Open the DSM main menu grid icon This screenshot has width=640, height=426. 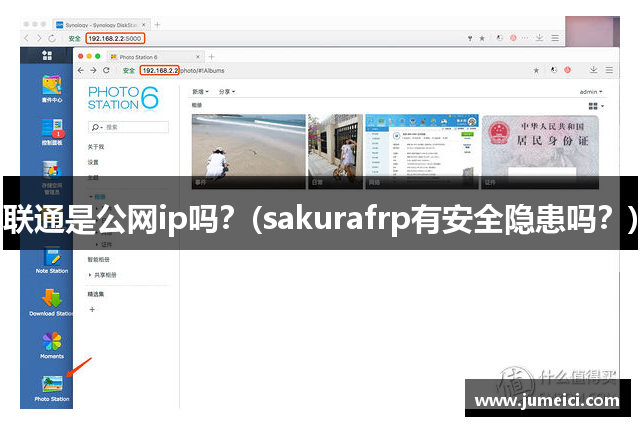tap(47, 55)
